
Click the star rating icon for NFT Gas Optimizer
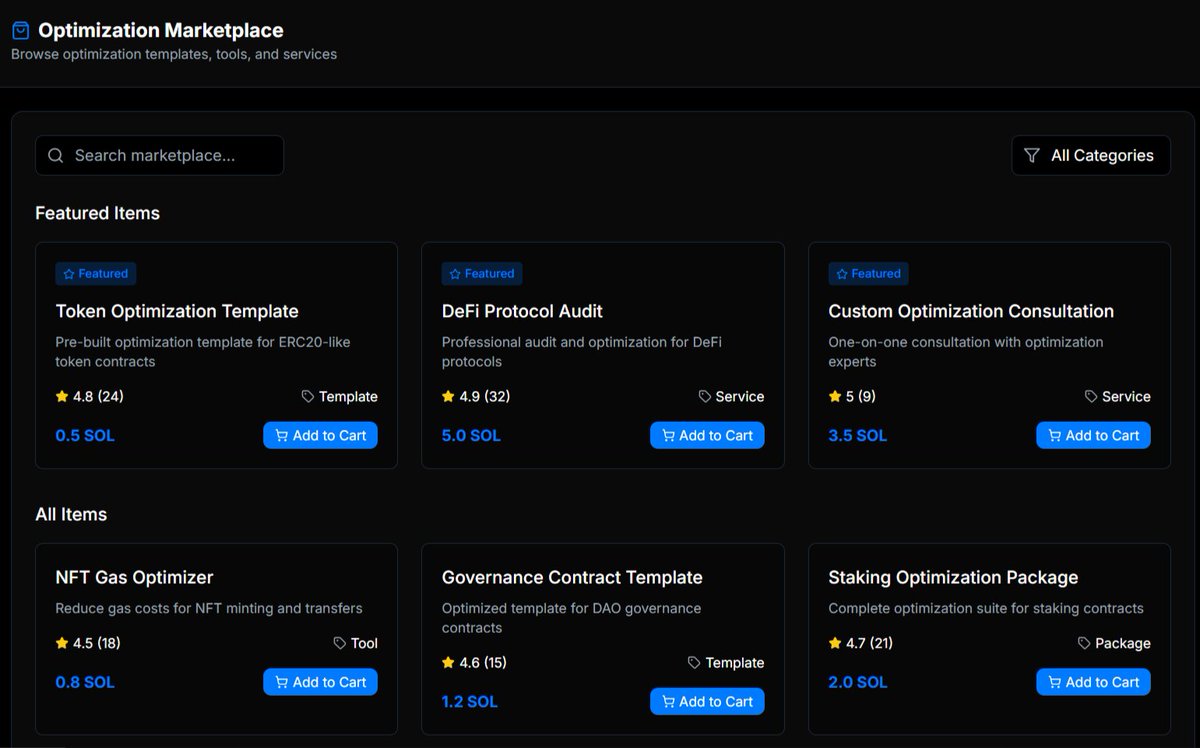(x=62, y=643)
